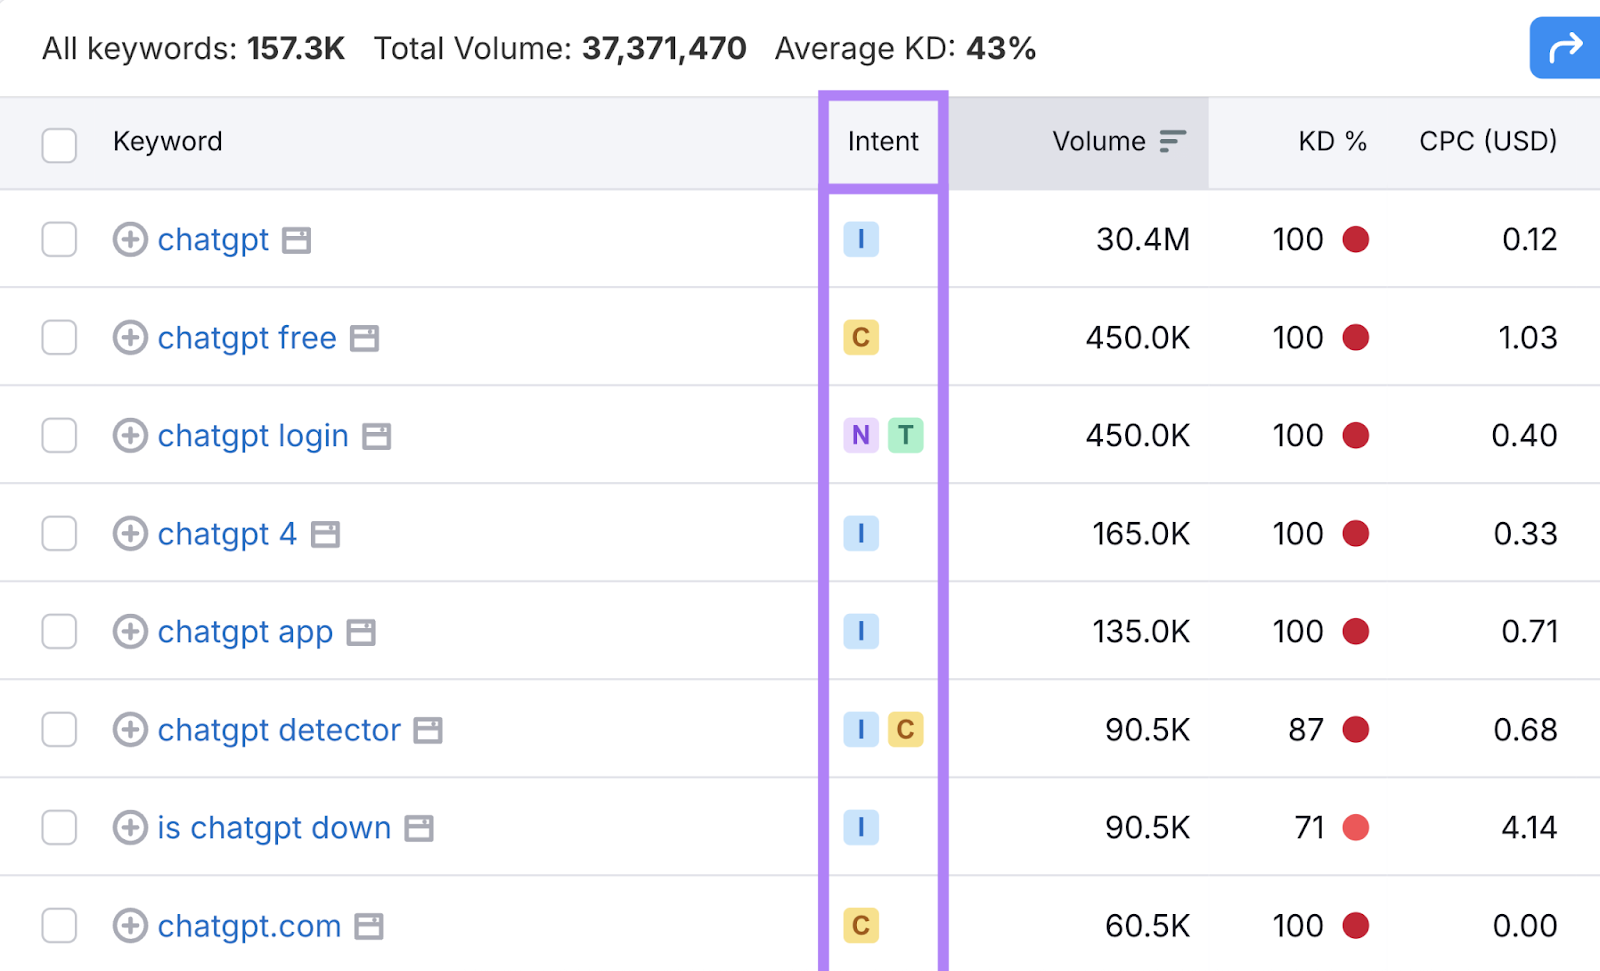Check the checkbox next to chatgpt app
1600x971 pixels.
pos(59,631)
